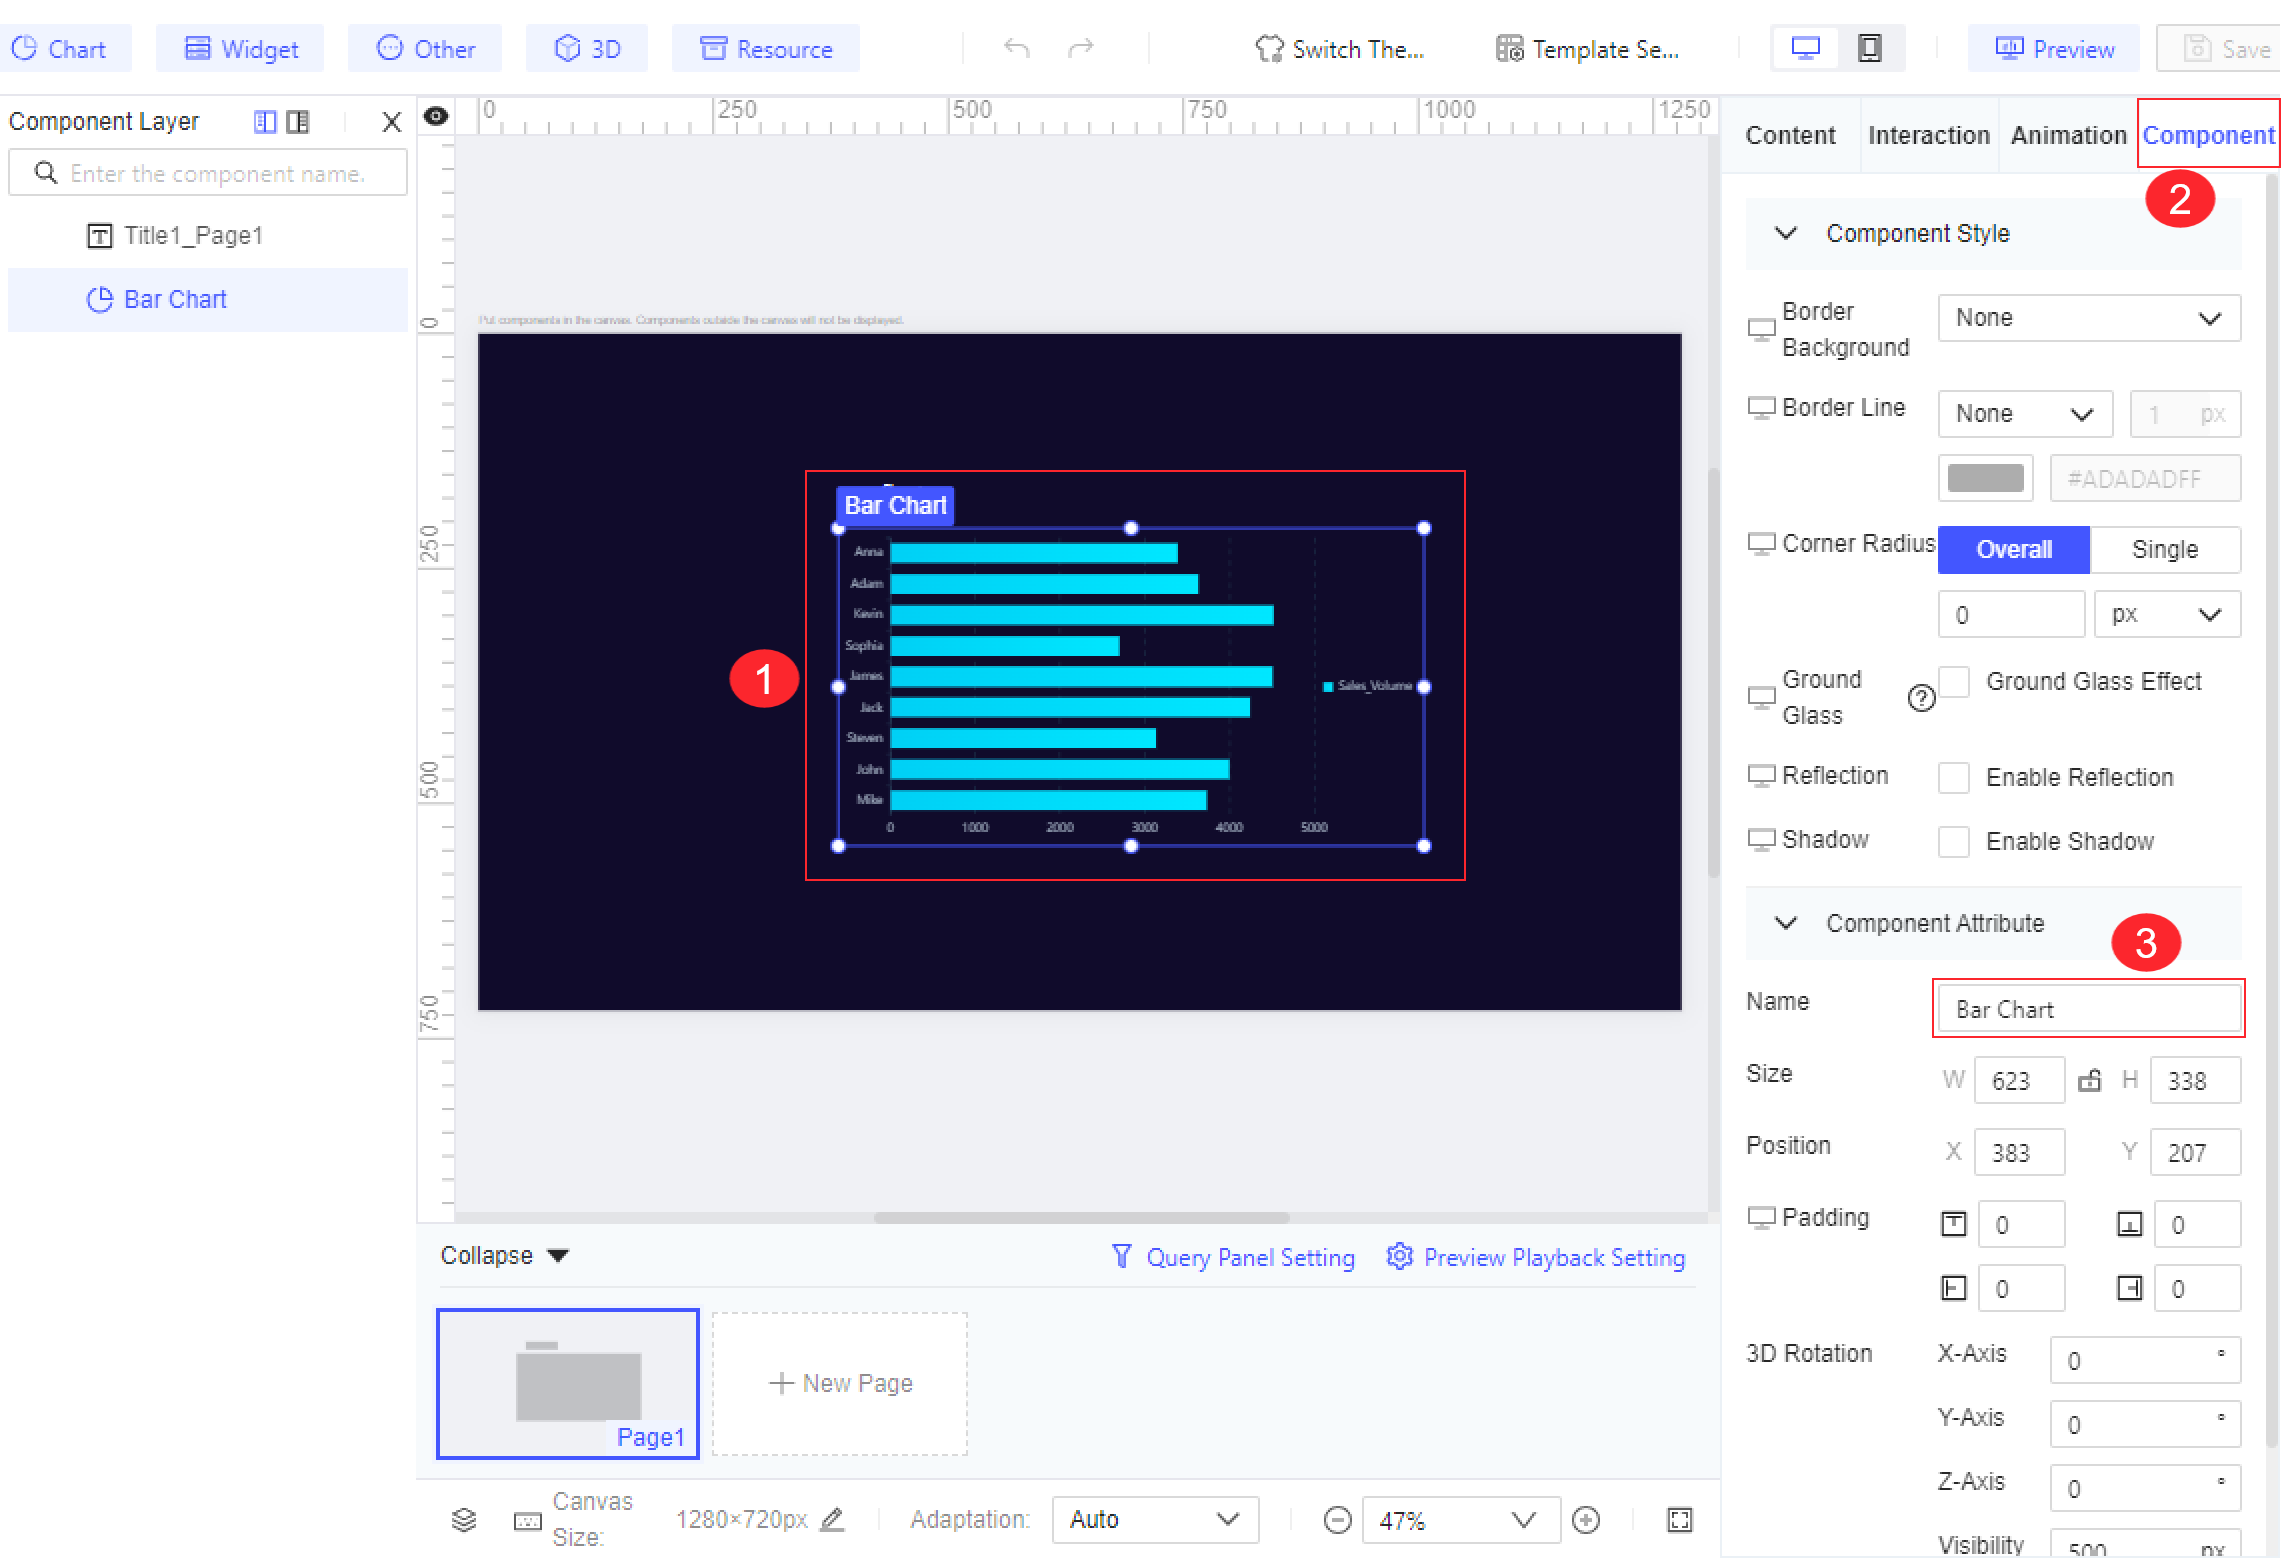Select Title1_Page1 layer in list

tap(208, 236)
